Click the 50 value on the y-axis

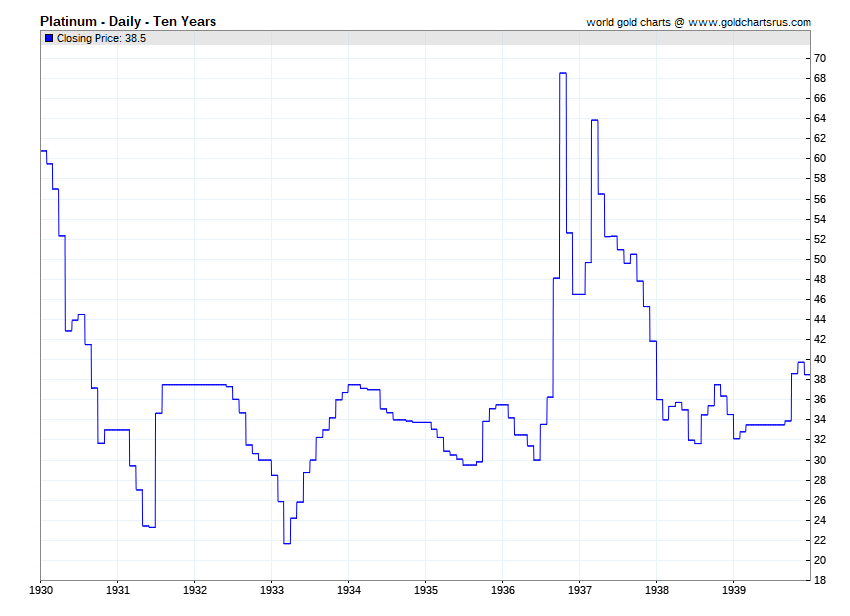coord(819,259)
